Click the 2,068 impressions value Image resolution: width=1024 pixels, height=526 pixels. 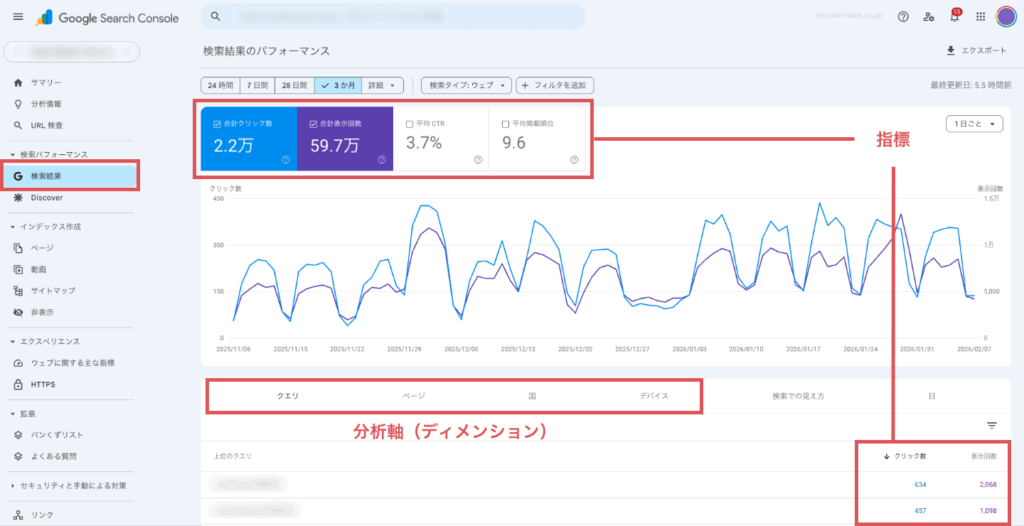(987, 484)
